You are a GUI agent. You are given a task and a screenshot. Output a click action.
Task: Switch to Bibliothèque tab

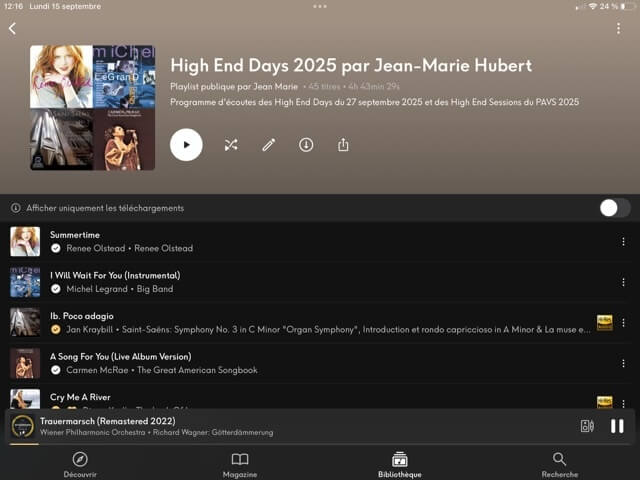(400, 464)
